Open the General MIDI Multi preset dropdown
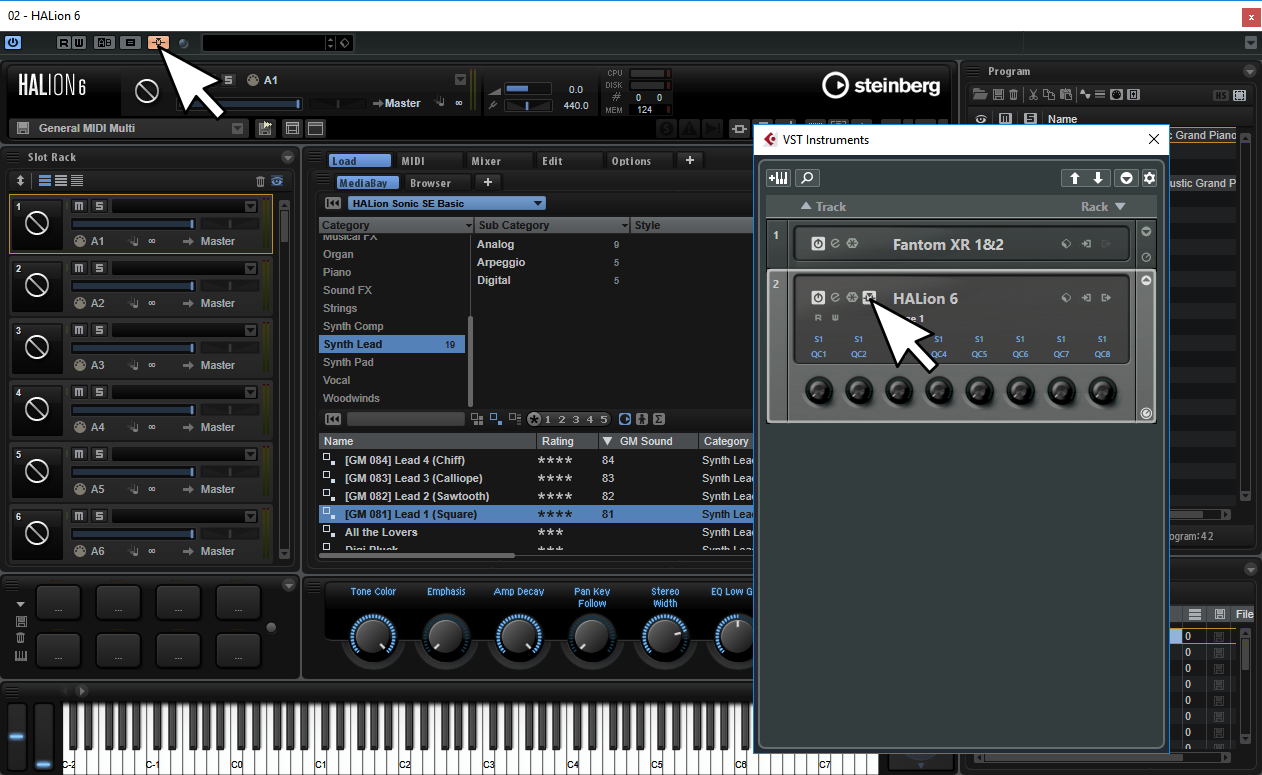The image size is (1262, 775). click(x=237, y=128)
